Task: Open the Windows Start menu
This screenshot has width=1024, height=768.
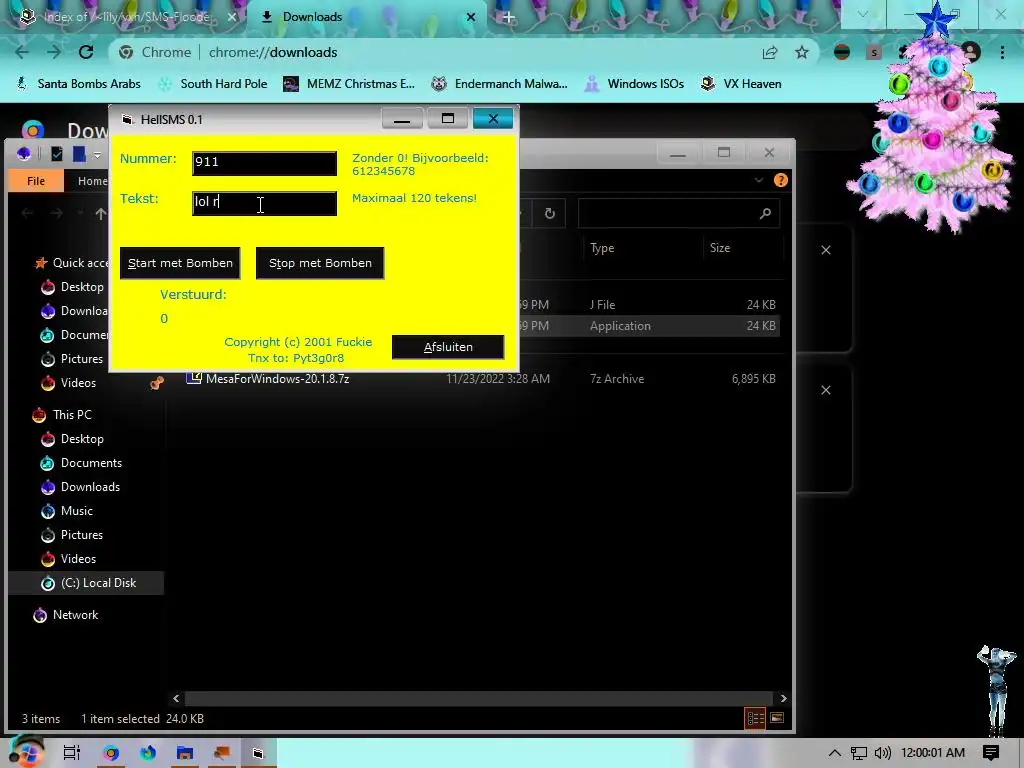Action: coord(26,752)
